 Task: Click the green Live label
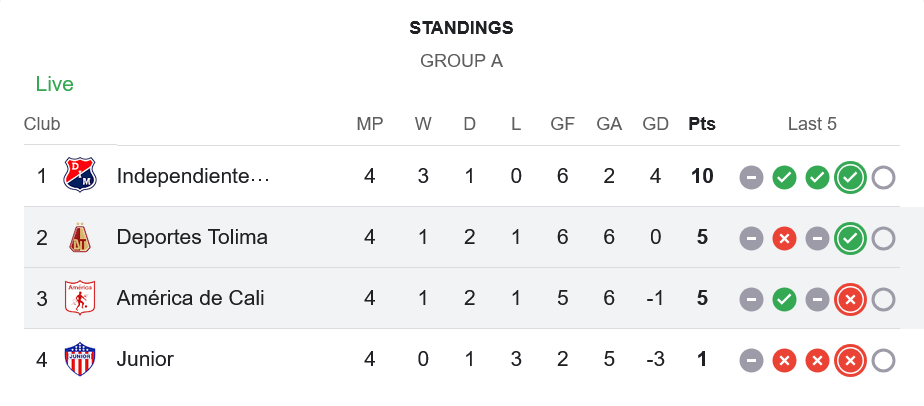[x=55, y=84]
